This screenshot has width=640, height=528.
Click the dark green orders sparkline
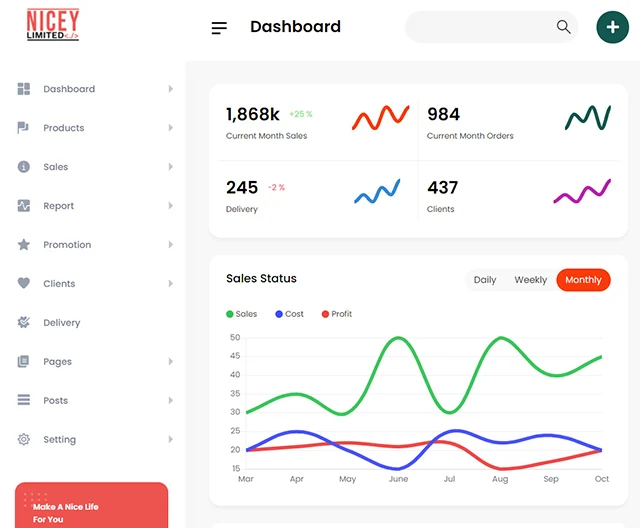click(x=588, y=118)
